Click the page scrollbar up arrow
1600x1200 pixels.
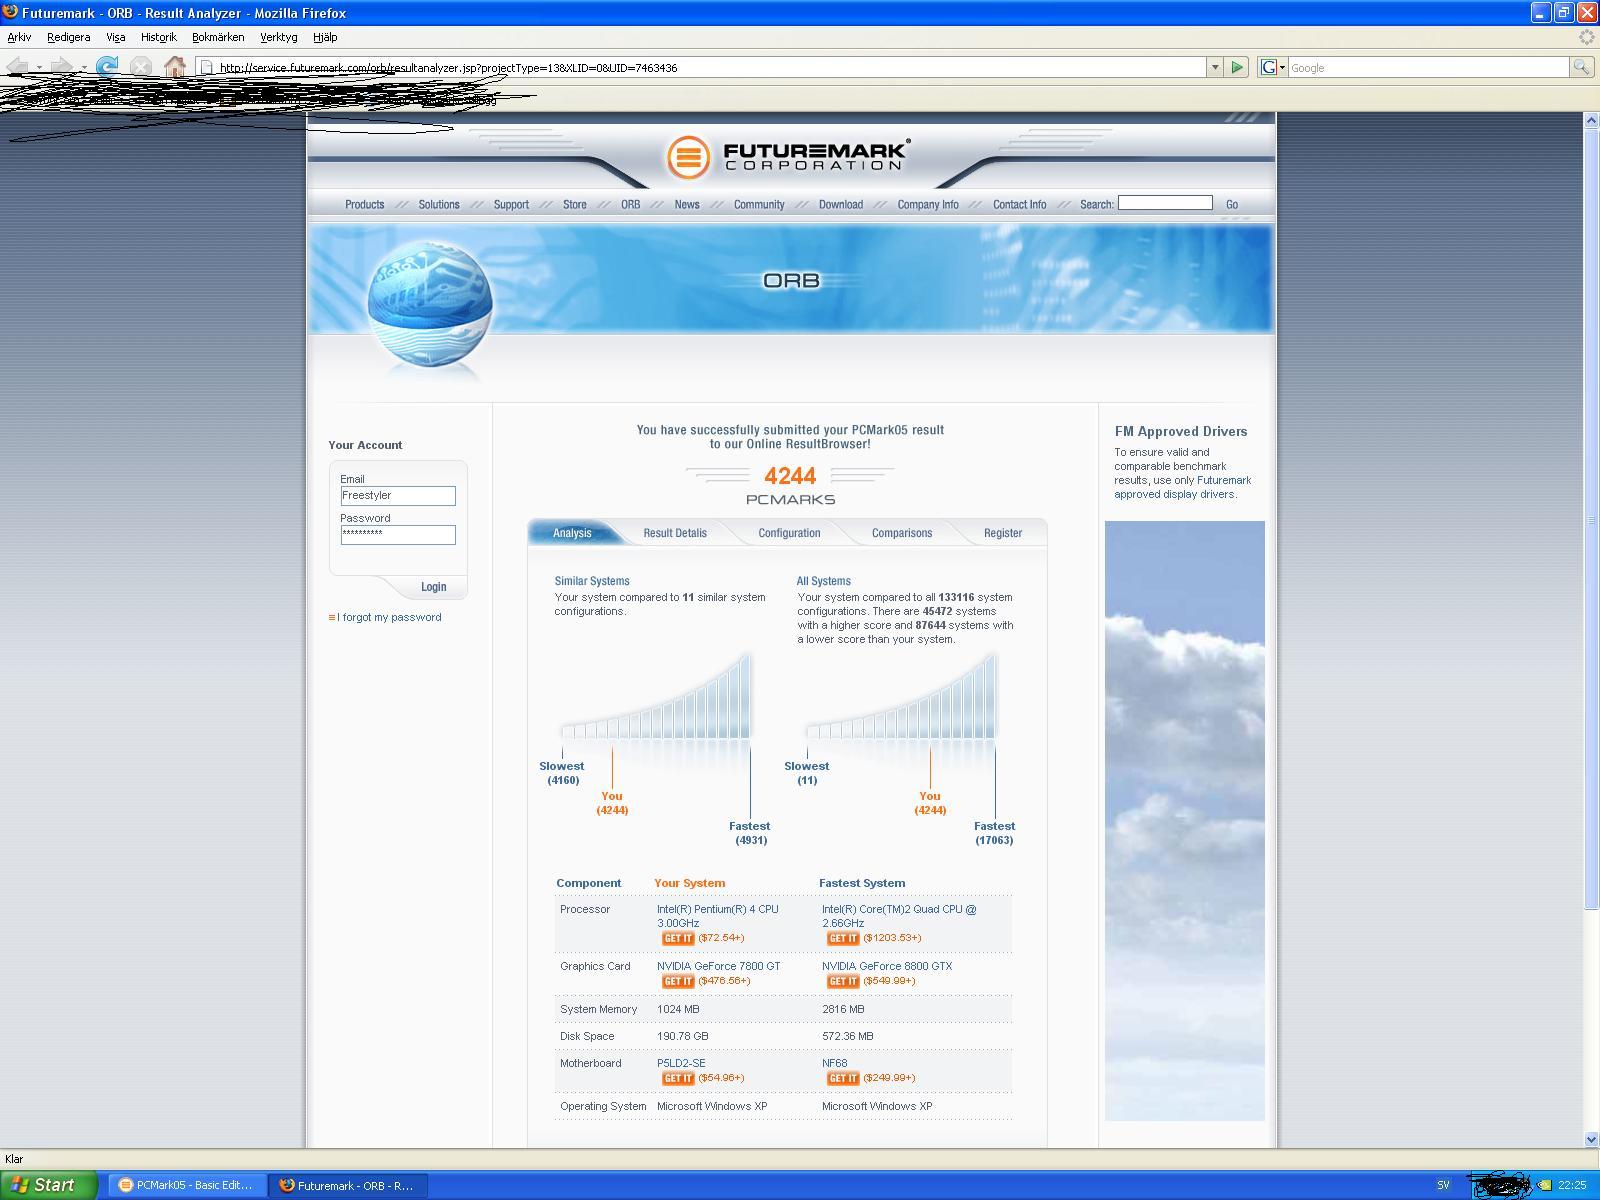pyautogui.click(x=1591, y=120)
